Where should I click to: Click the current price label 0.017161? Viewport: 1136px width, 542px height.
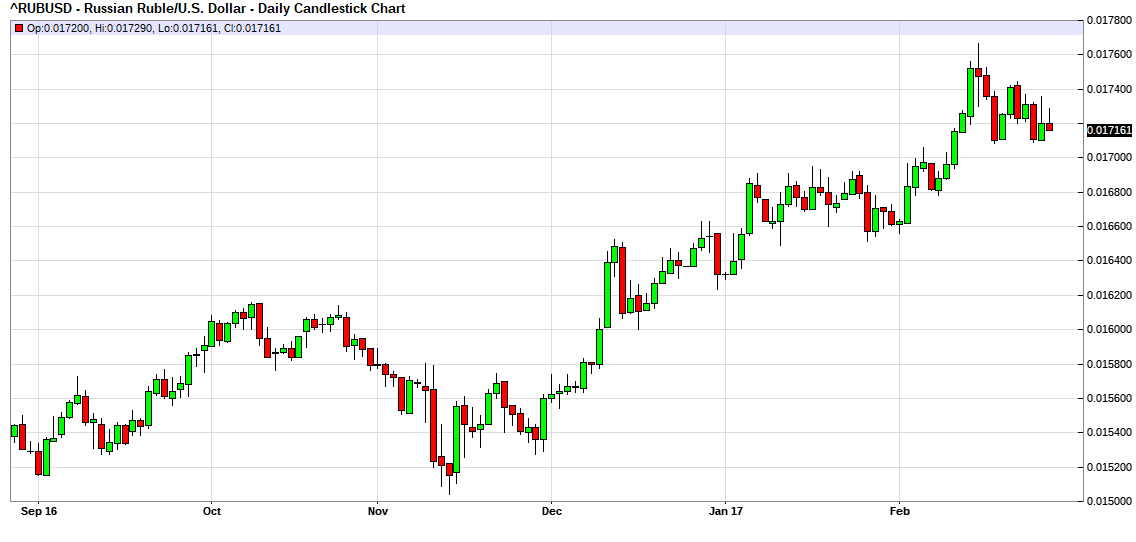point(1110,130)
